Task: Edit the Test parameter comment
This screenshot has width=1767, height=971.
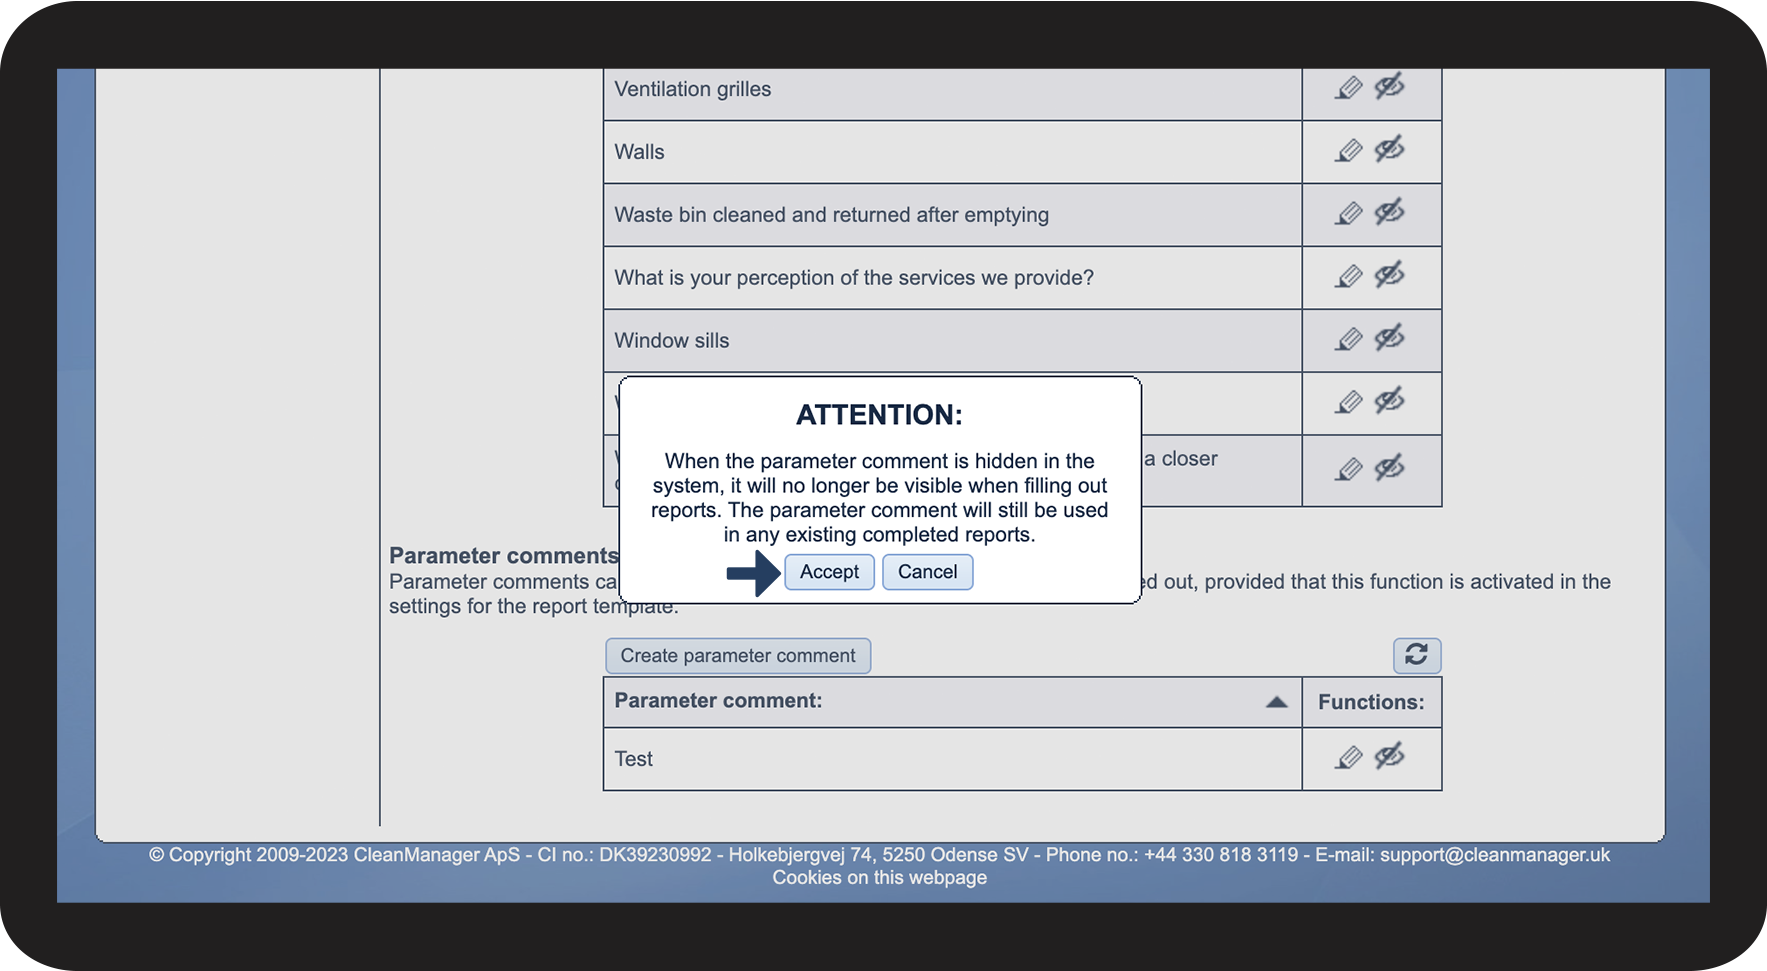Action: tap(1349, 758)
